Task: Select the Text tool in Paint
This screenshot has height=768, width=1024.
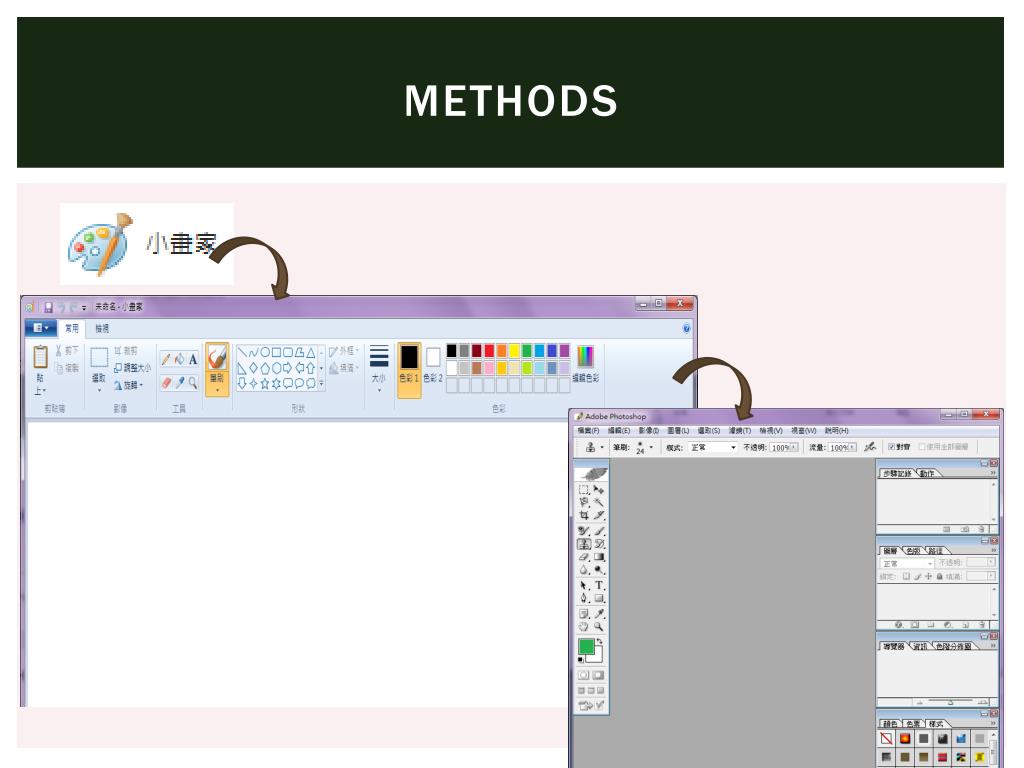Action: pyautogui.click(x=193, y=360)
